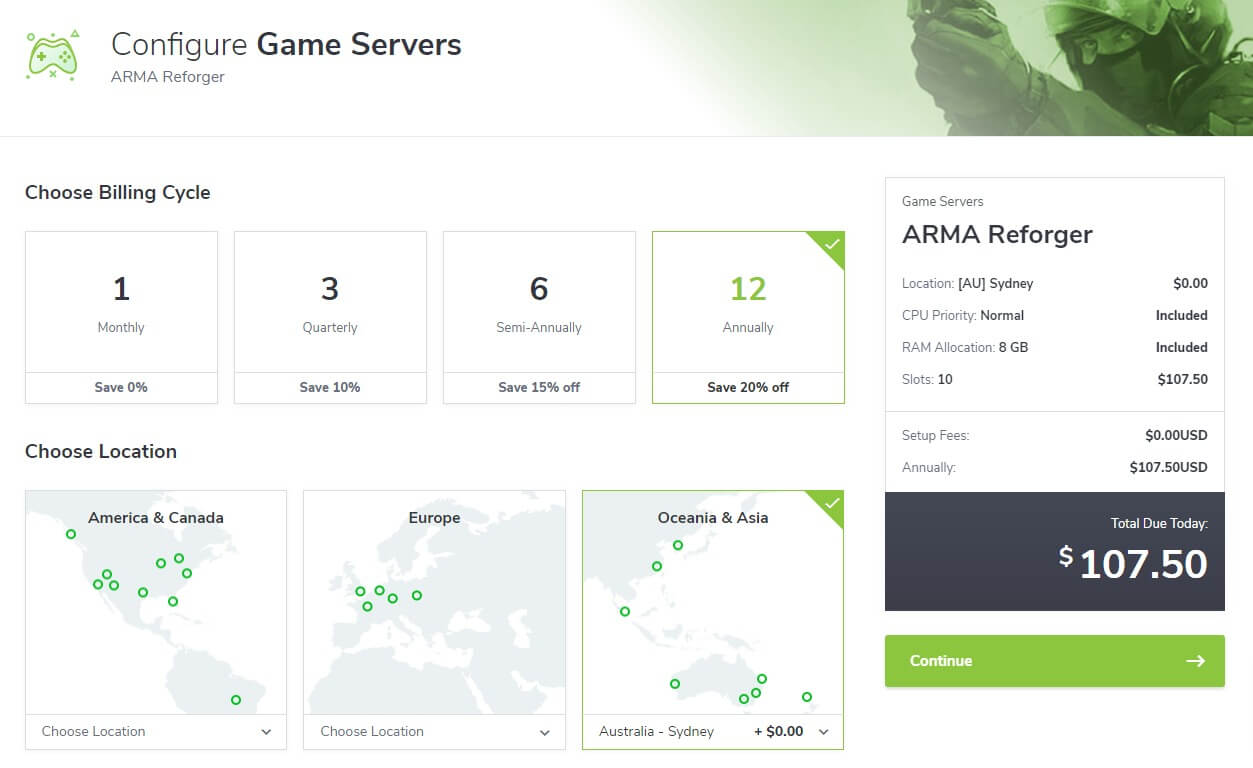Click the Location: [AU] Sydney line
This screenshot has height=768, width=1253.
tap(1055, 284)
